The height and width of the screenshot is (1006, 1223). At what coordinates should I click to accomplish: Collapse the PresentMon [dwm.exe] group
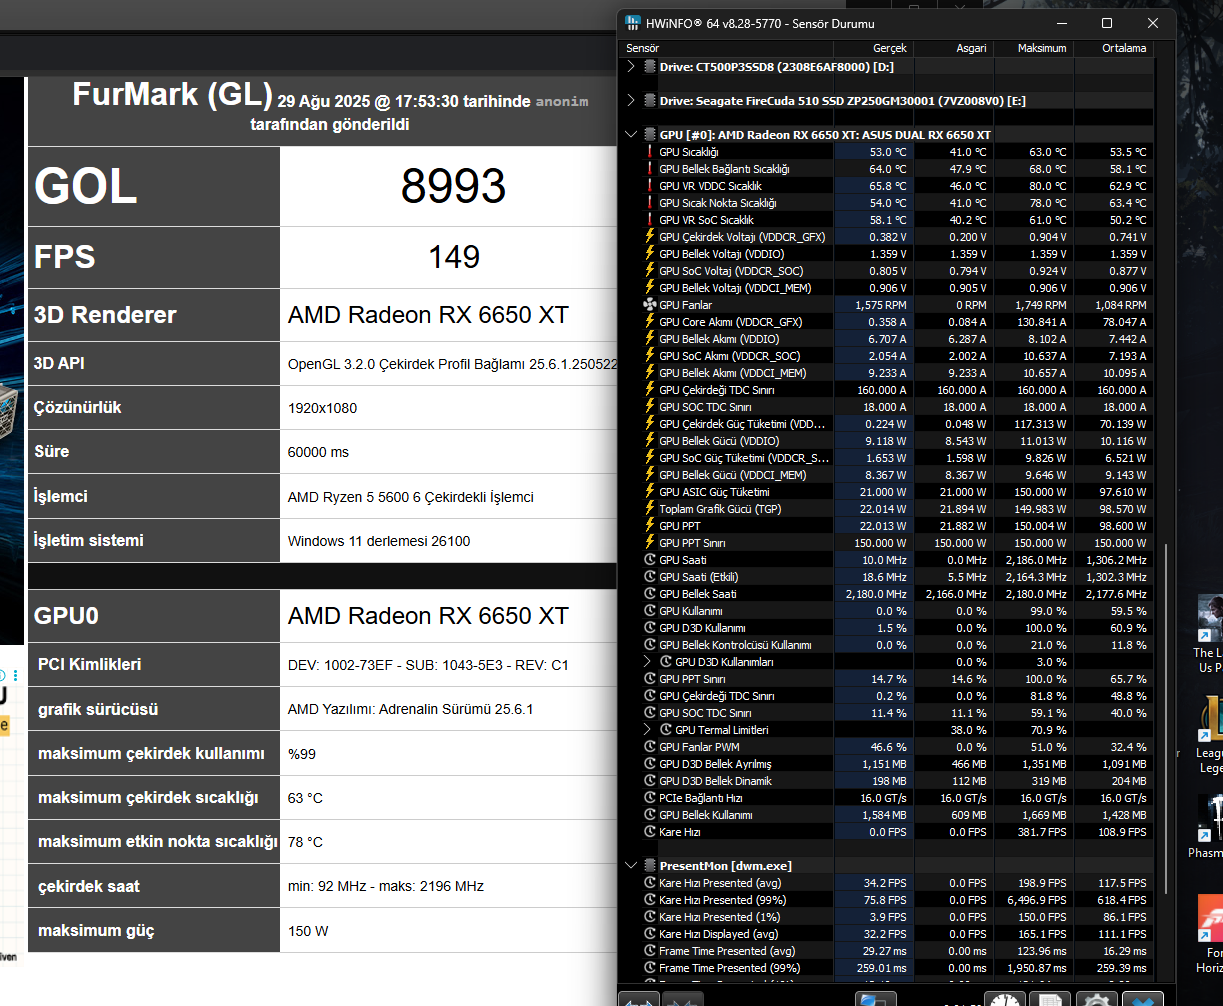point(630,865)
